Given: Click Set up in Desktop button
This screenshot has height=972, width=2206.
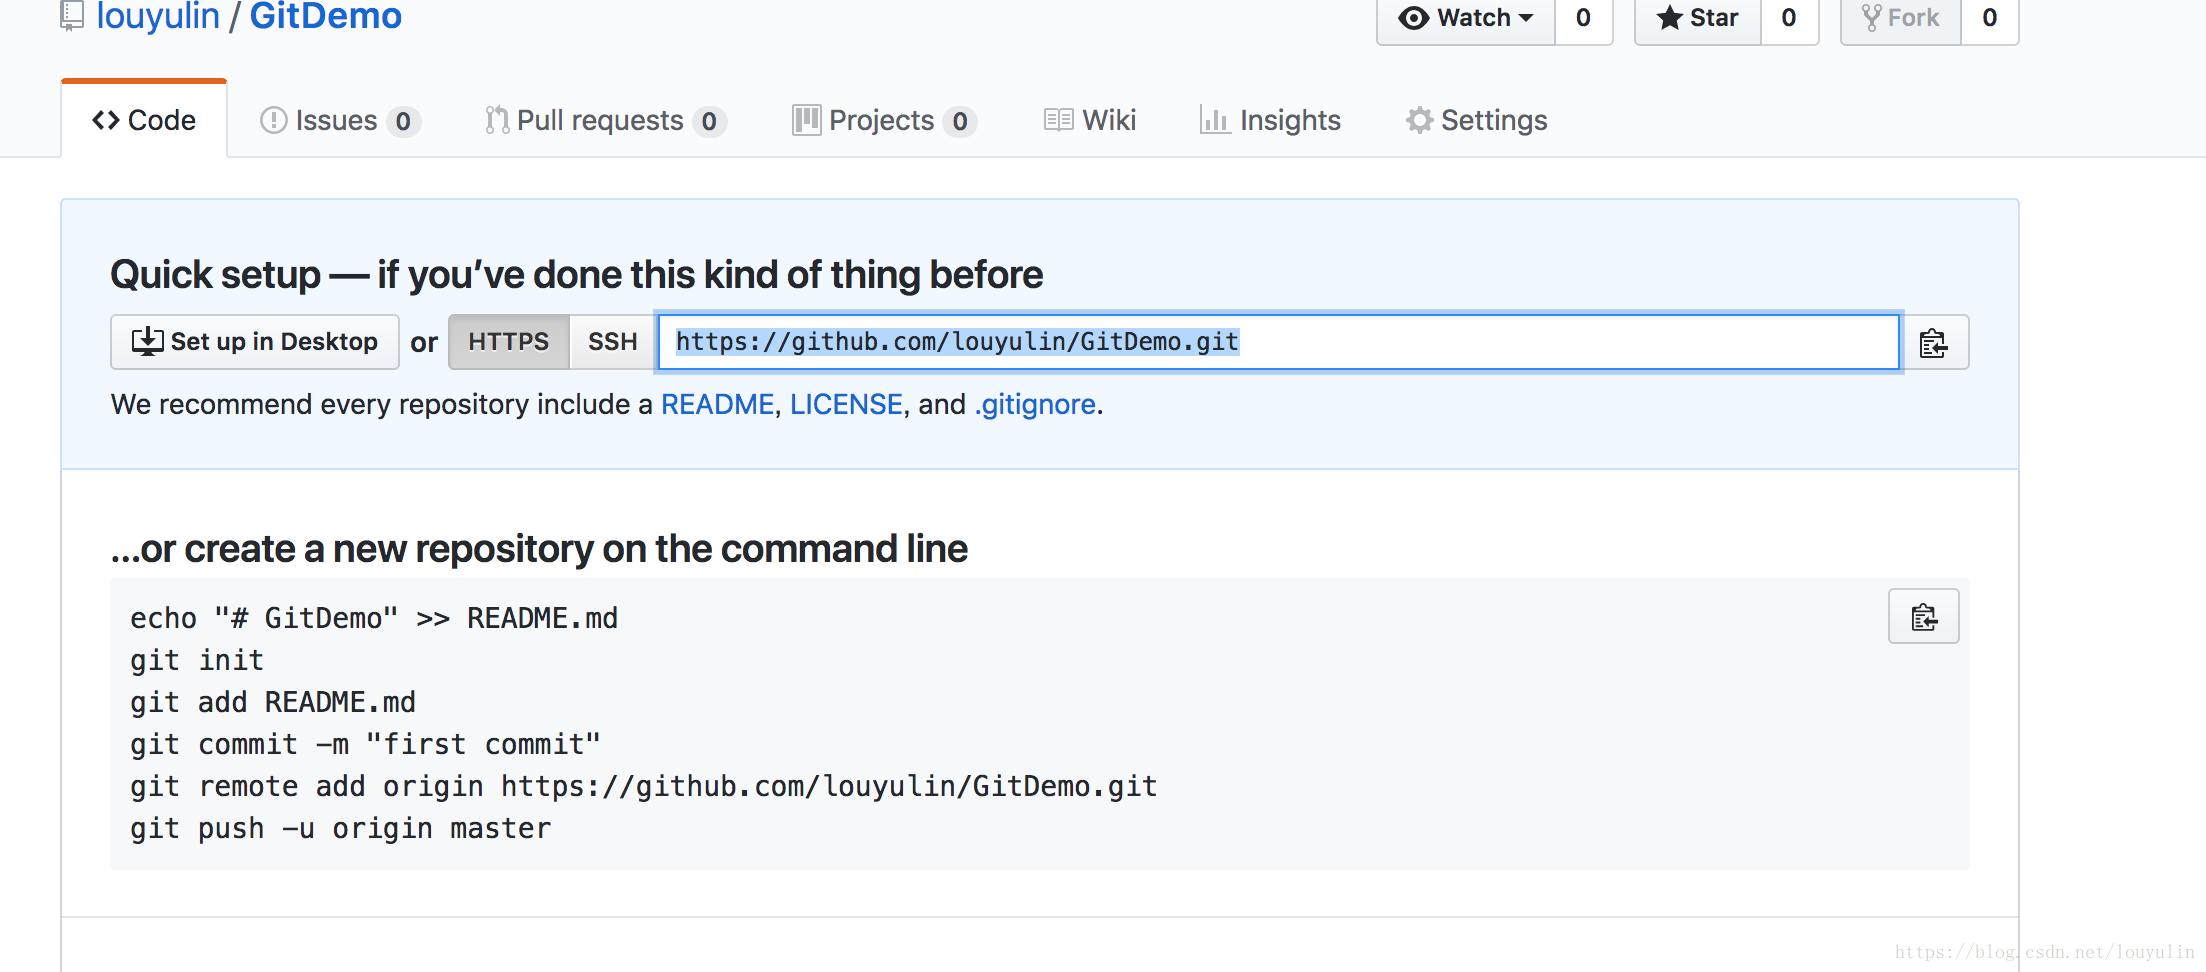Looking at the screenshot, I should coord(255,342).
